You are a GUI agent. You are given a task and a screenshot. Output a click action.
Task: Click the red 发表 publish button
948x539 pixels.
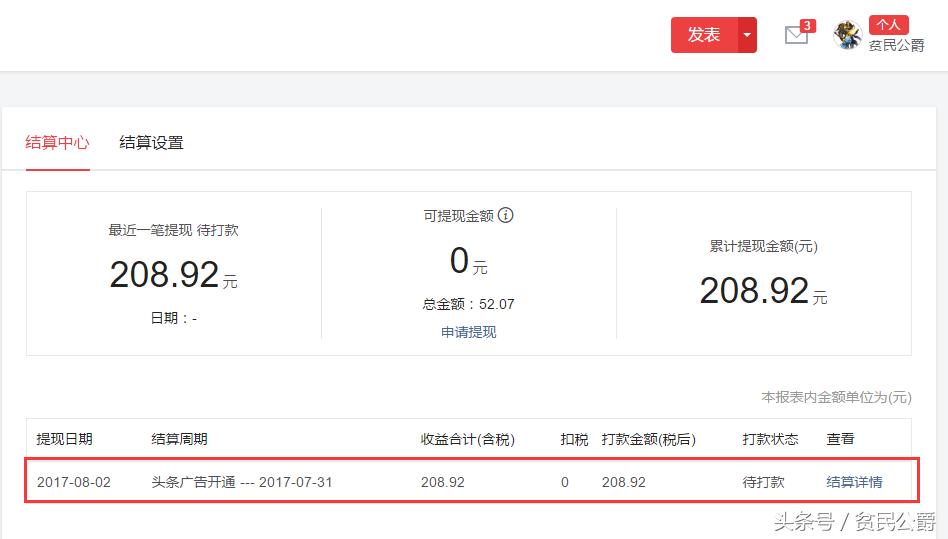pos(704,35)
